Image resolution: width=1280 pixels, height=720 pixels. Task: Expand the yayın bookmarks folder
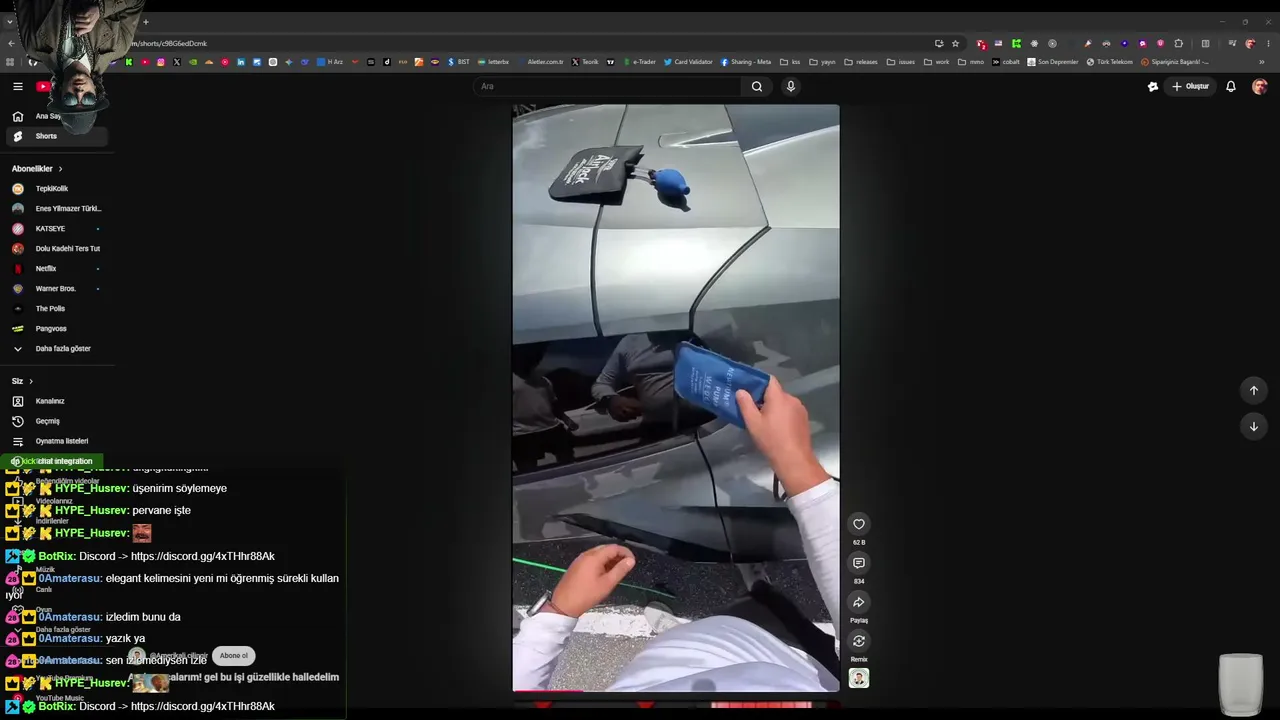[822, 62]
